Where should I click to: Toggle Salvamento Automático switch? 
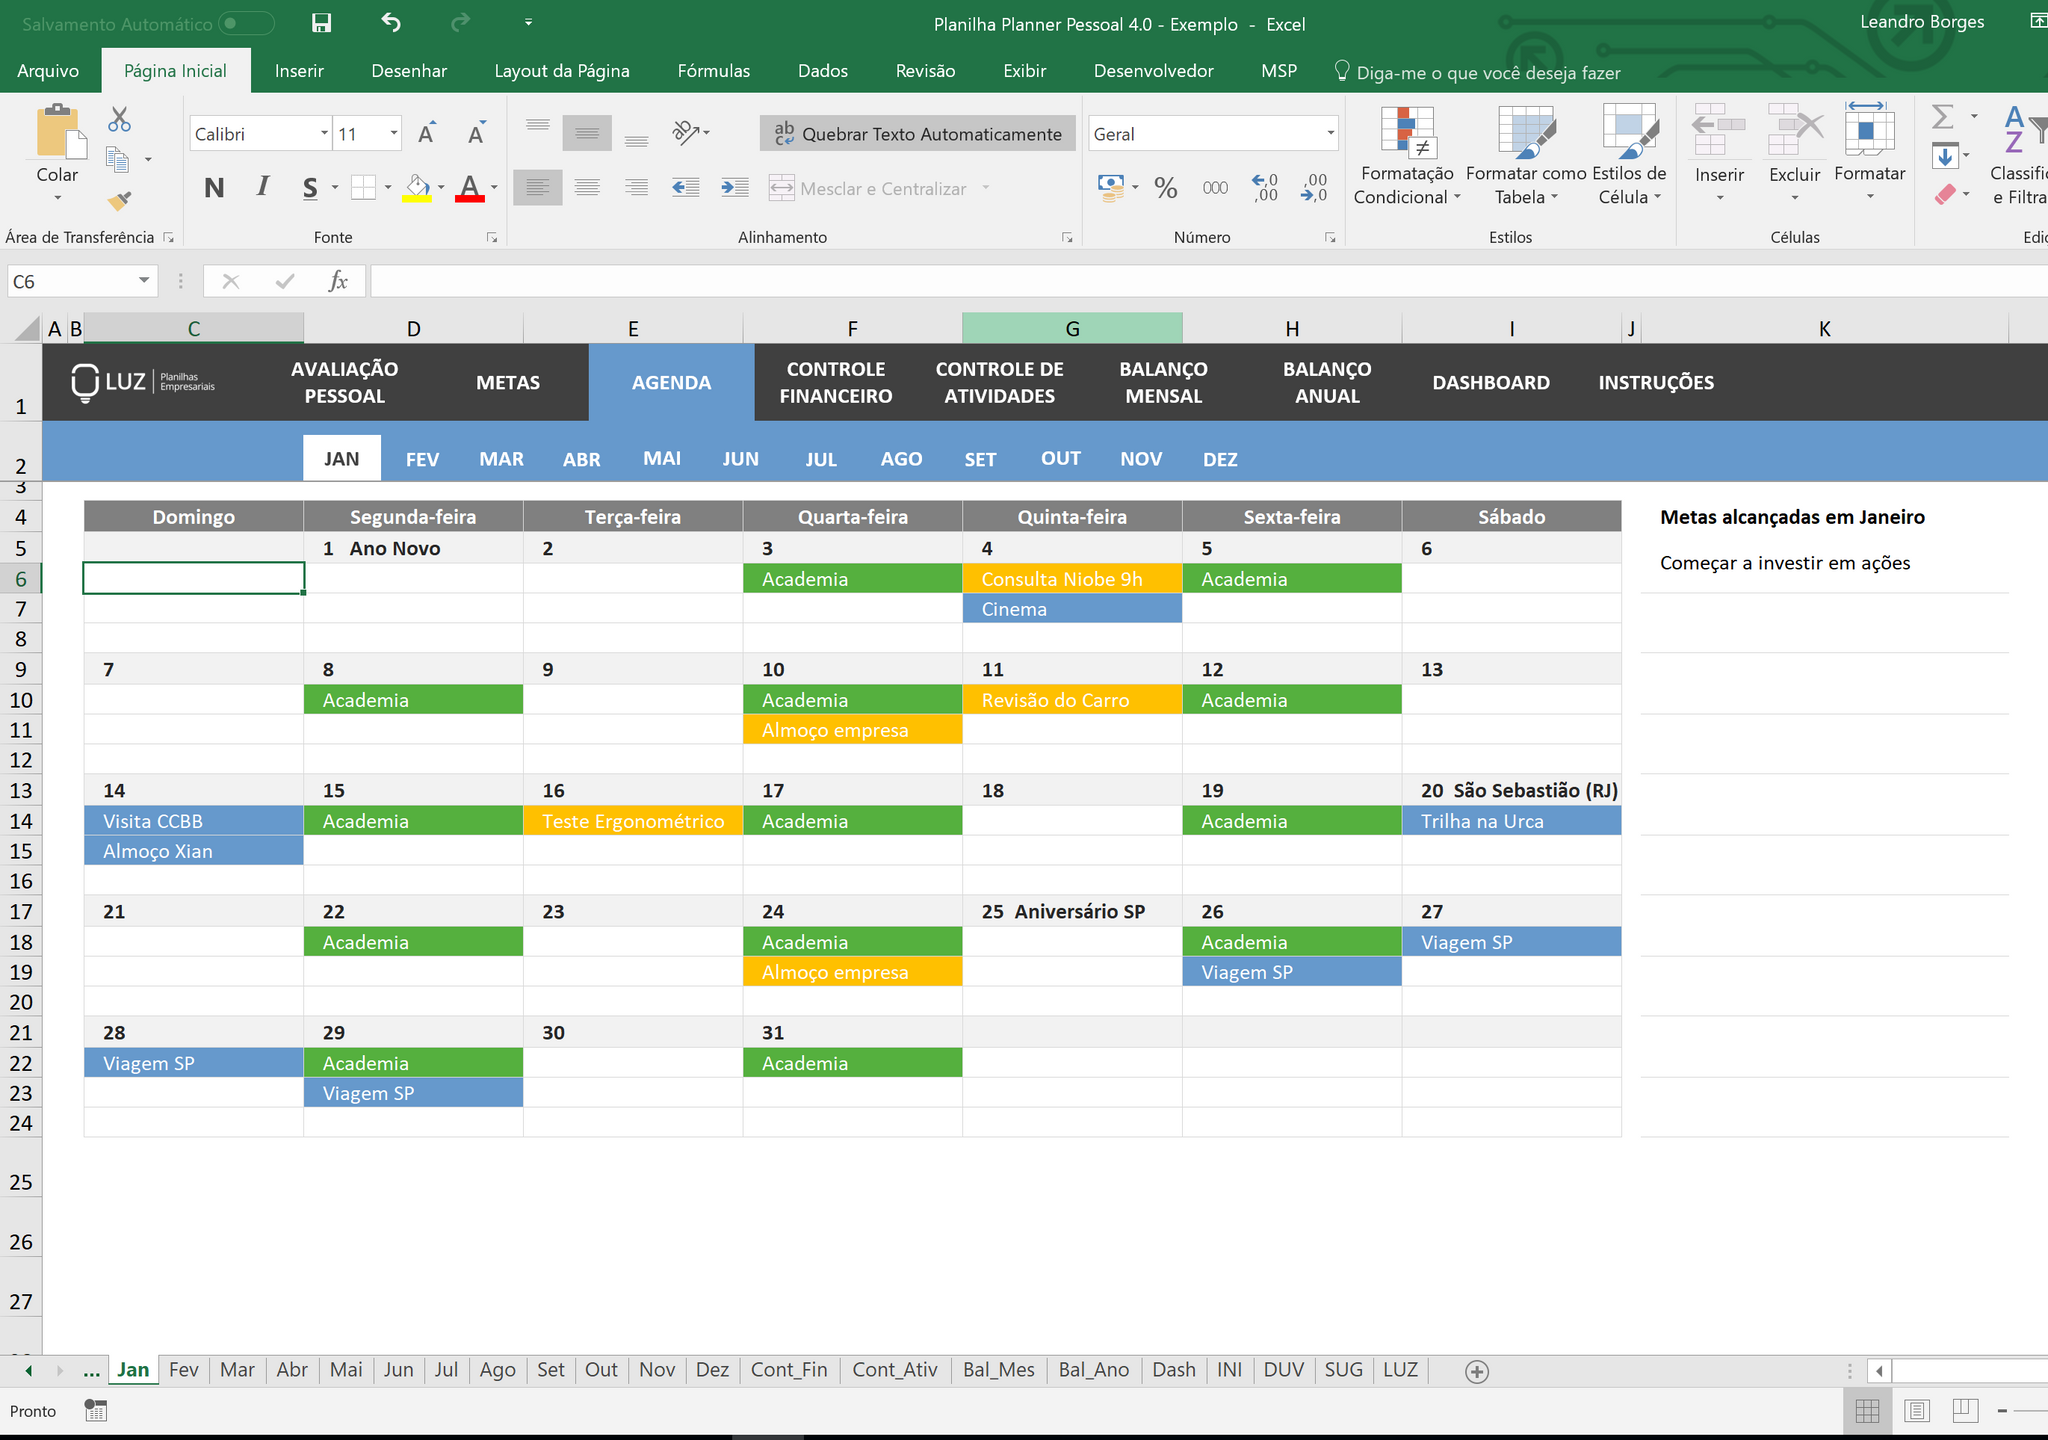point(246,23)
